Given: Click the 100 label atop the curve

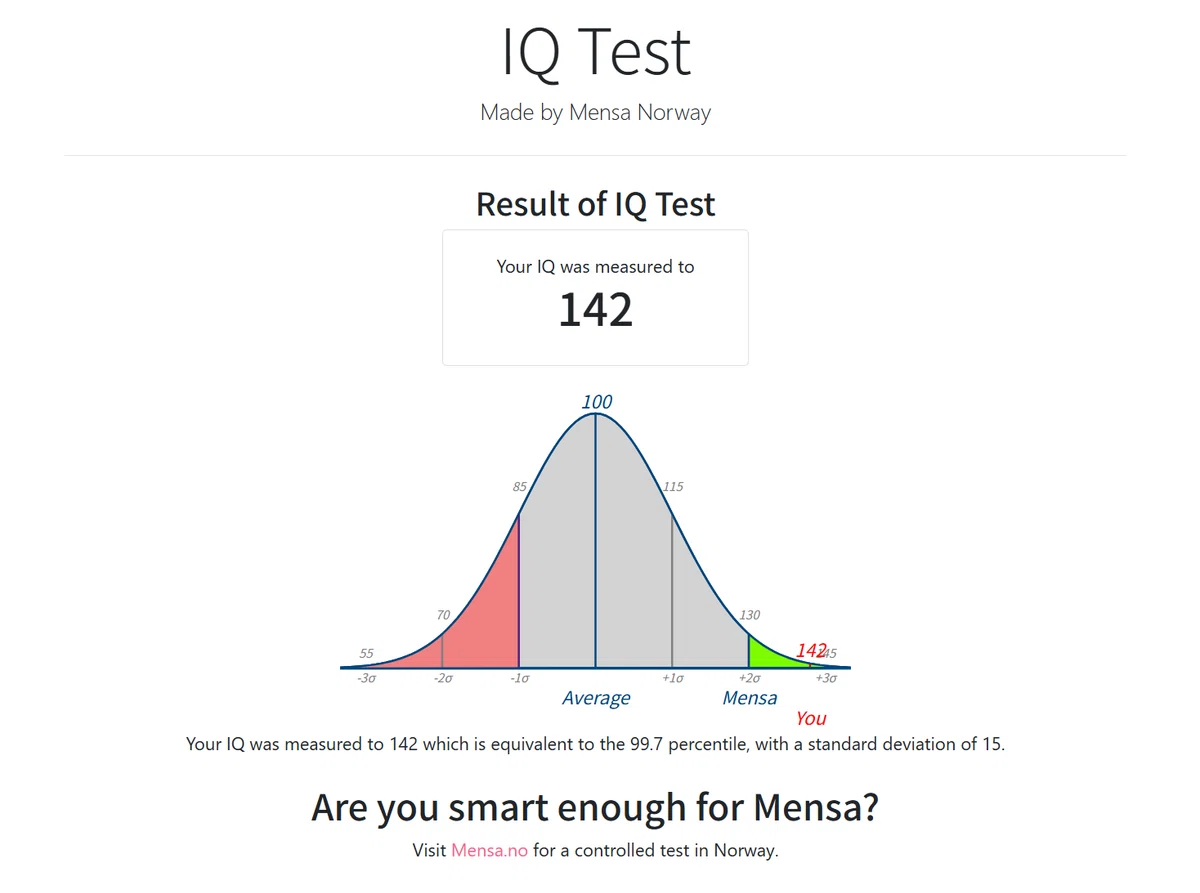Looking at the screenshot, I should 597,402.
